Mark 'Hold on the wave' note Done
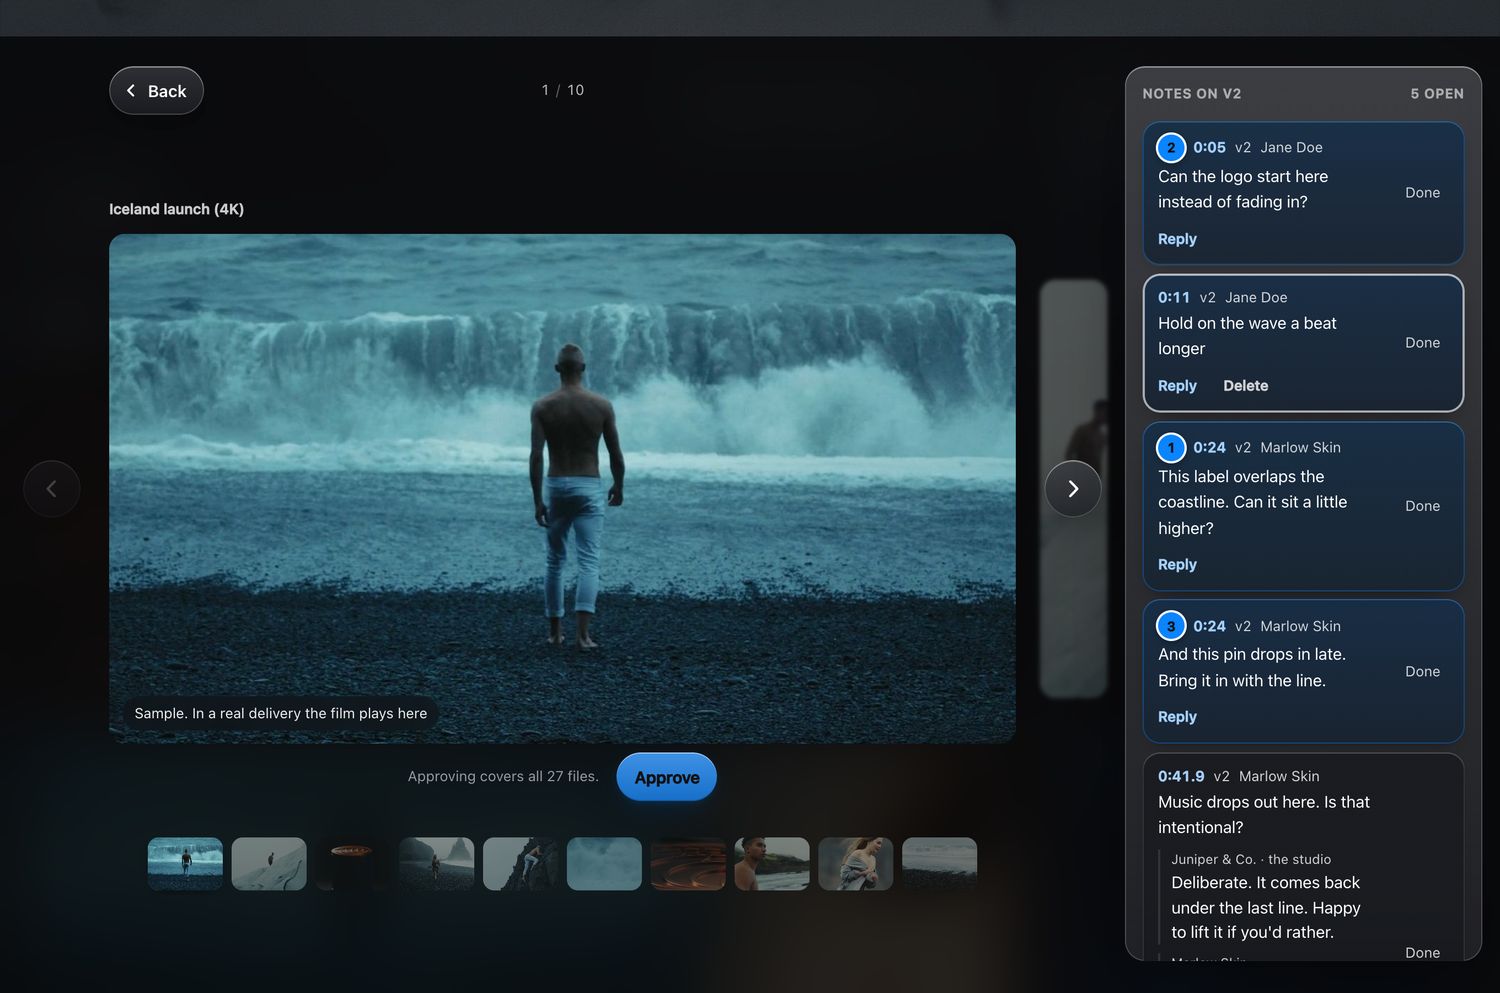The height and width of the screenshot is (993, 1500). 1422,343
